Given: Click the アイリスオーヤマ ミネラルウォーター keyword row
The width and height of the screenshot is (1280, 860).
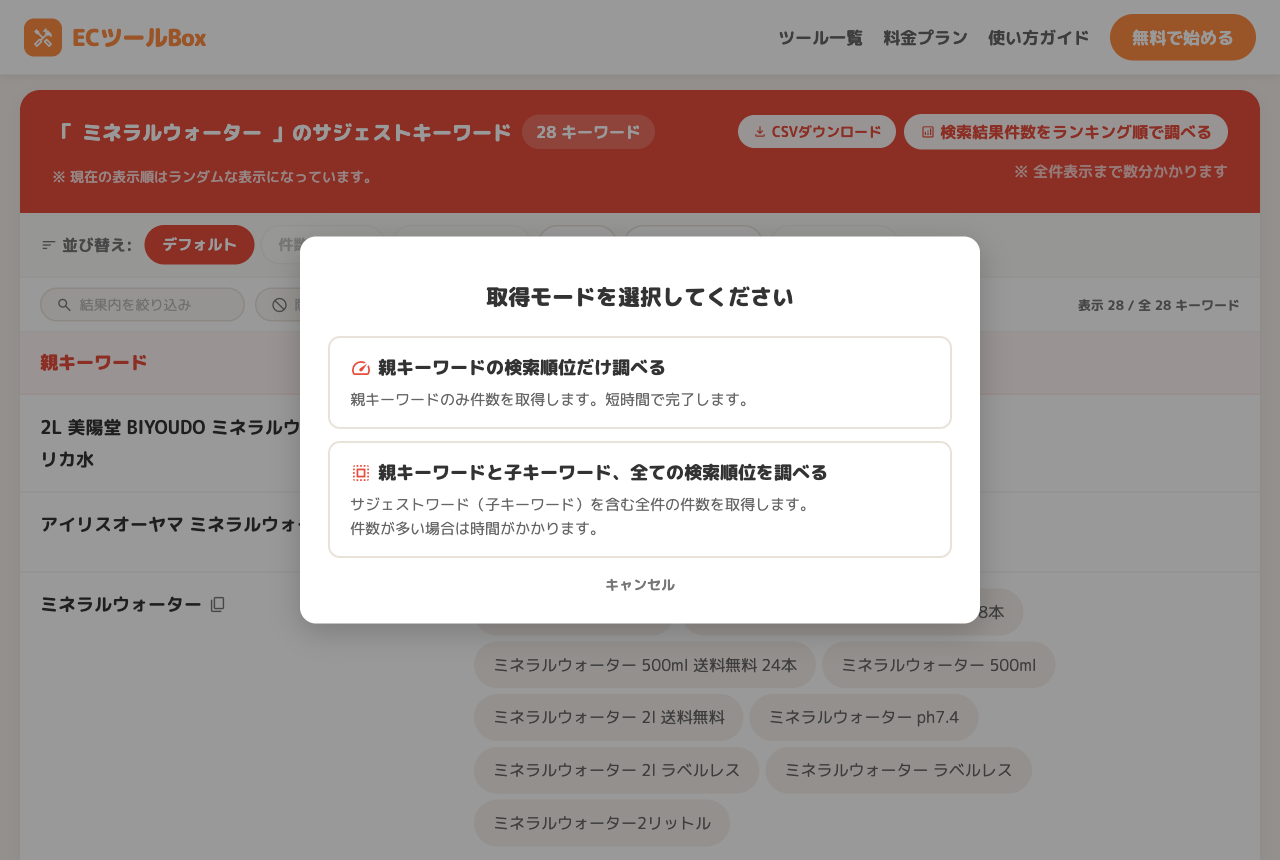Looking at the screenshot, I should pos(170,524).
